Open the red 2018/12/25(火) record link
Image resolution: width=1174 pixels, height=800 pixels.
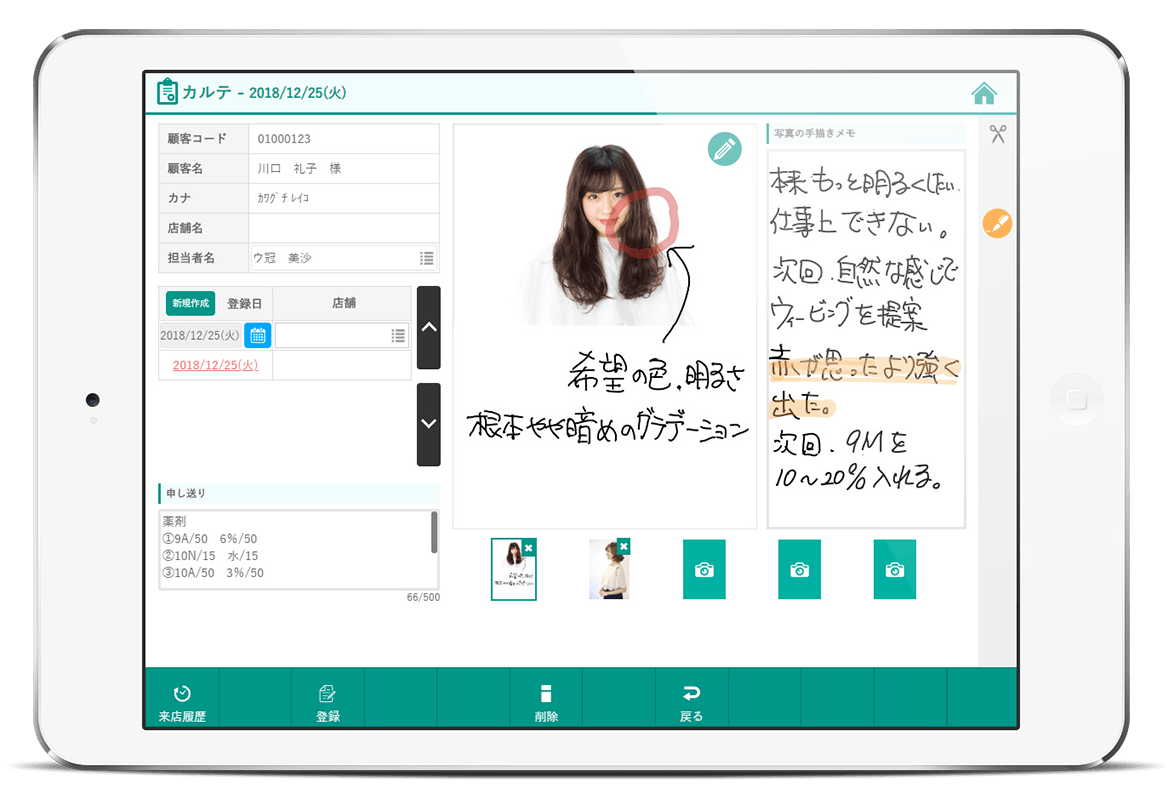(215, 365)
